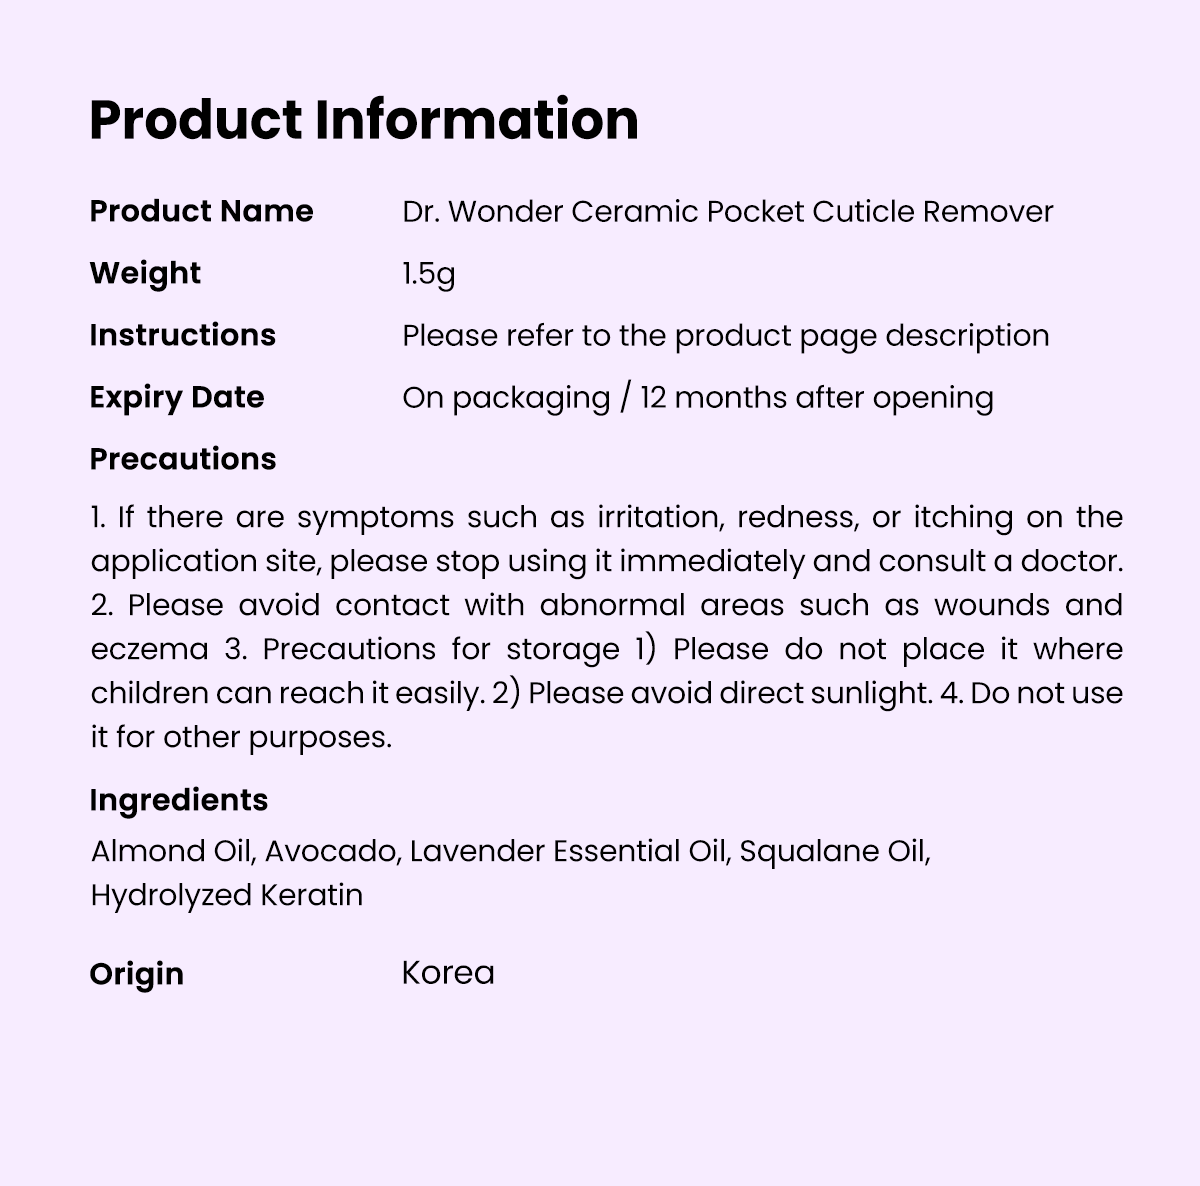Select the Dr. Wonder Ceramic Pocket Cuticle Remover text

click(x=727, y=212)
